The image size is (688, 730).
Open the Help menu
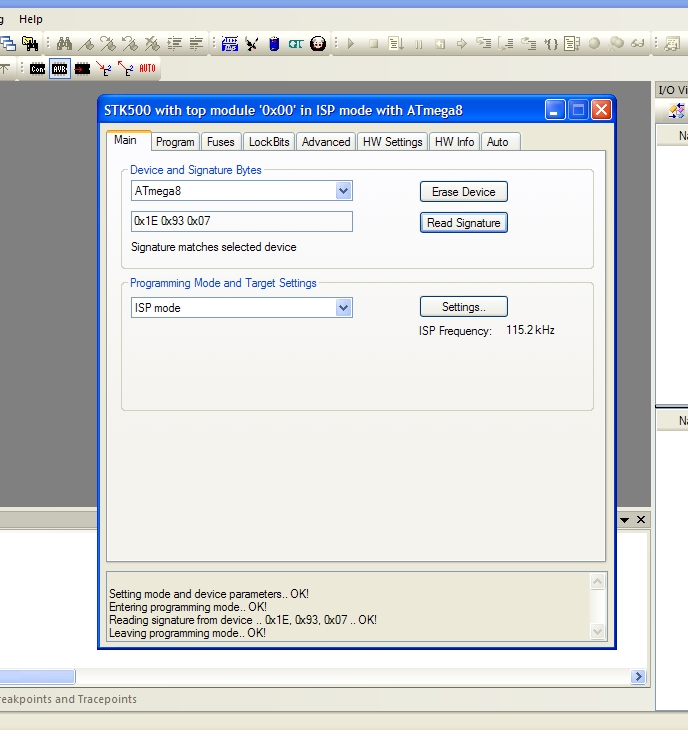[31, 19]
